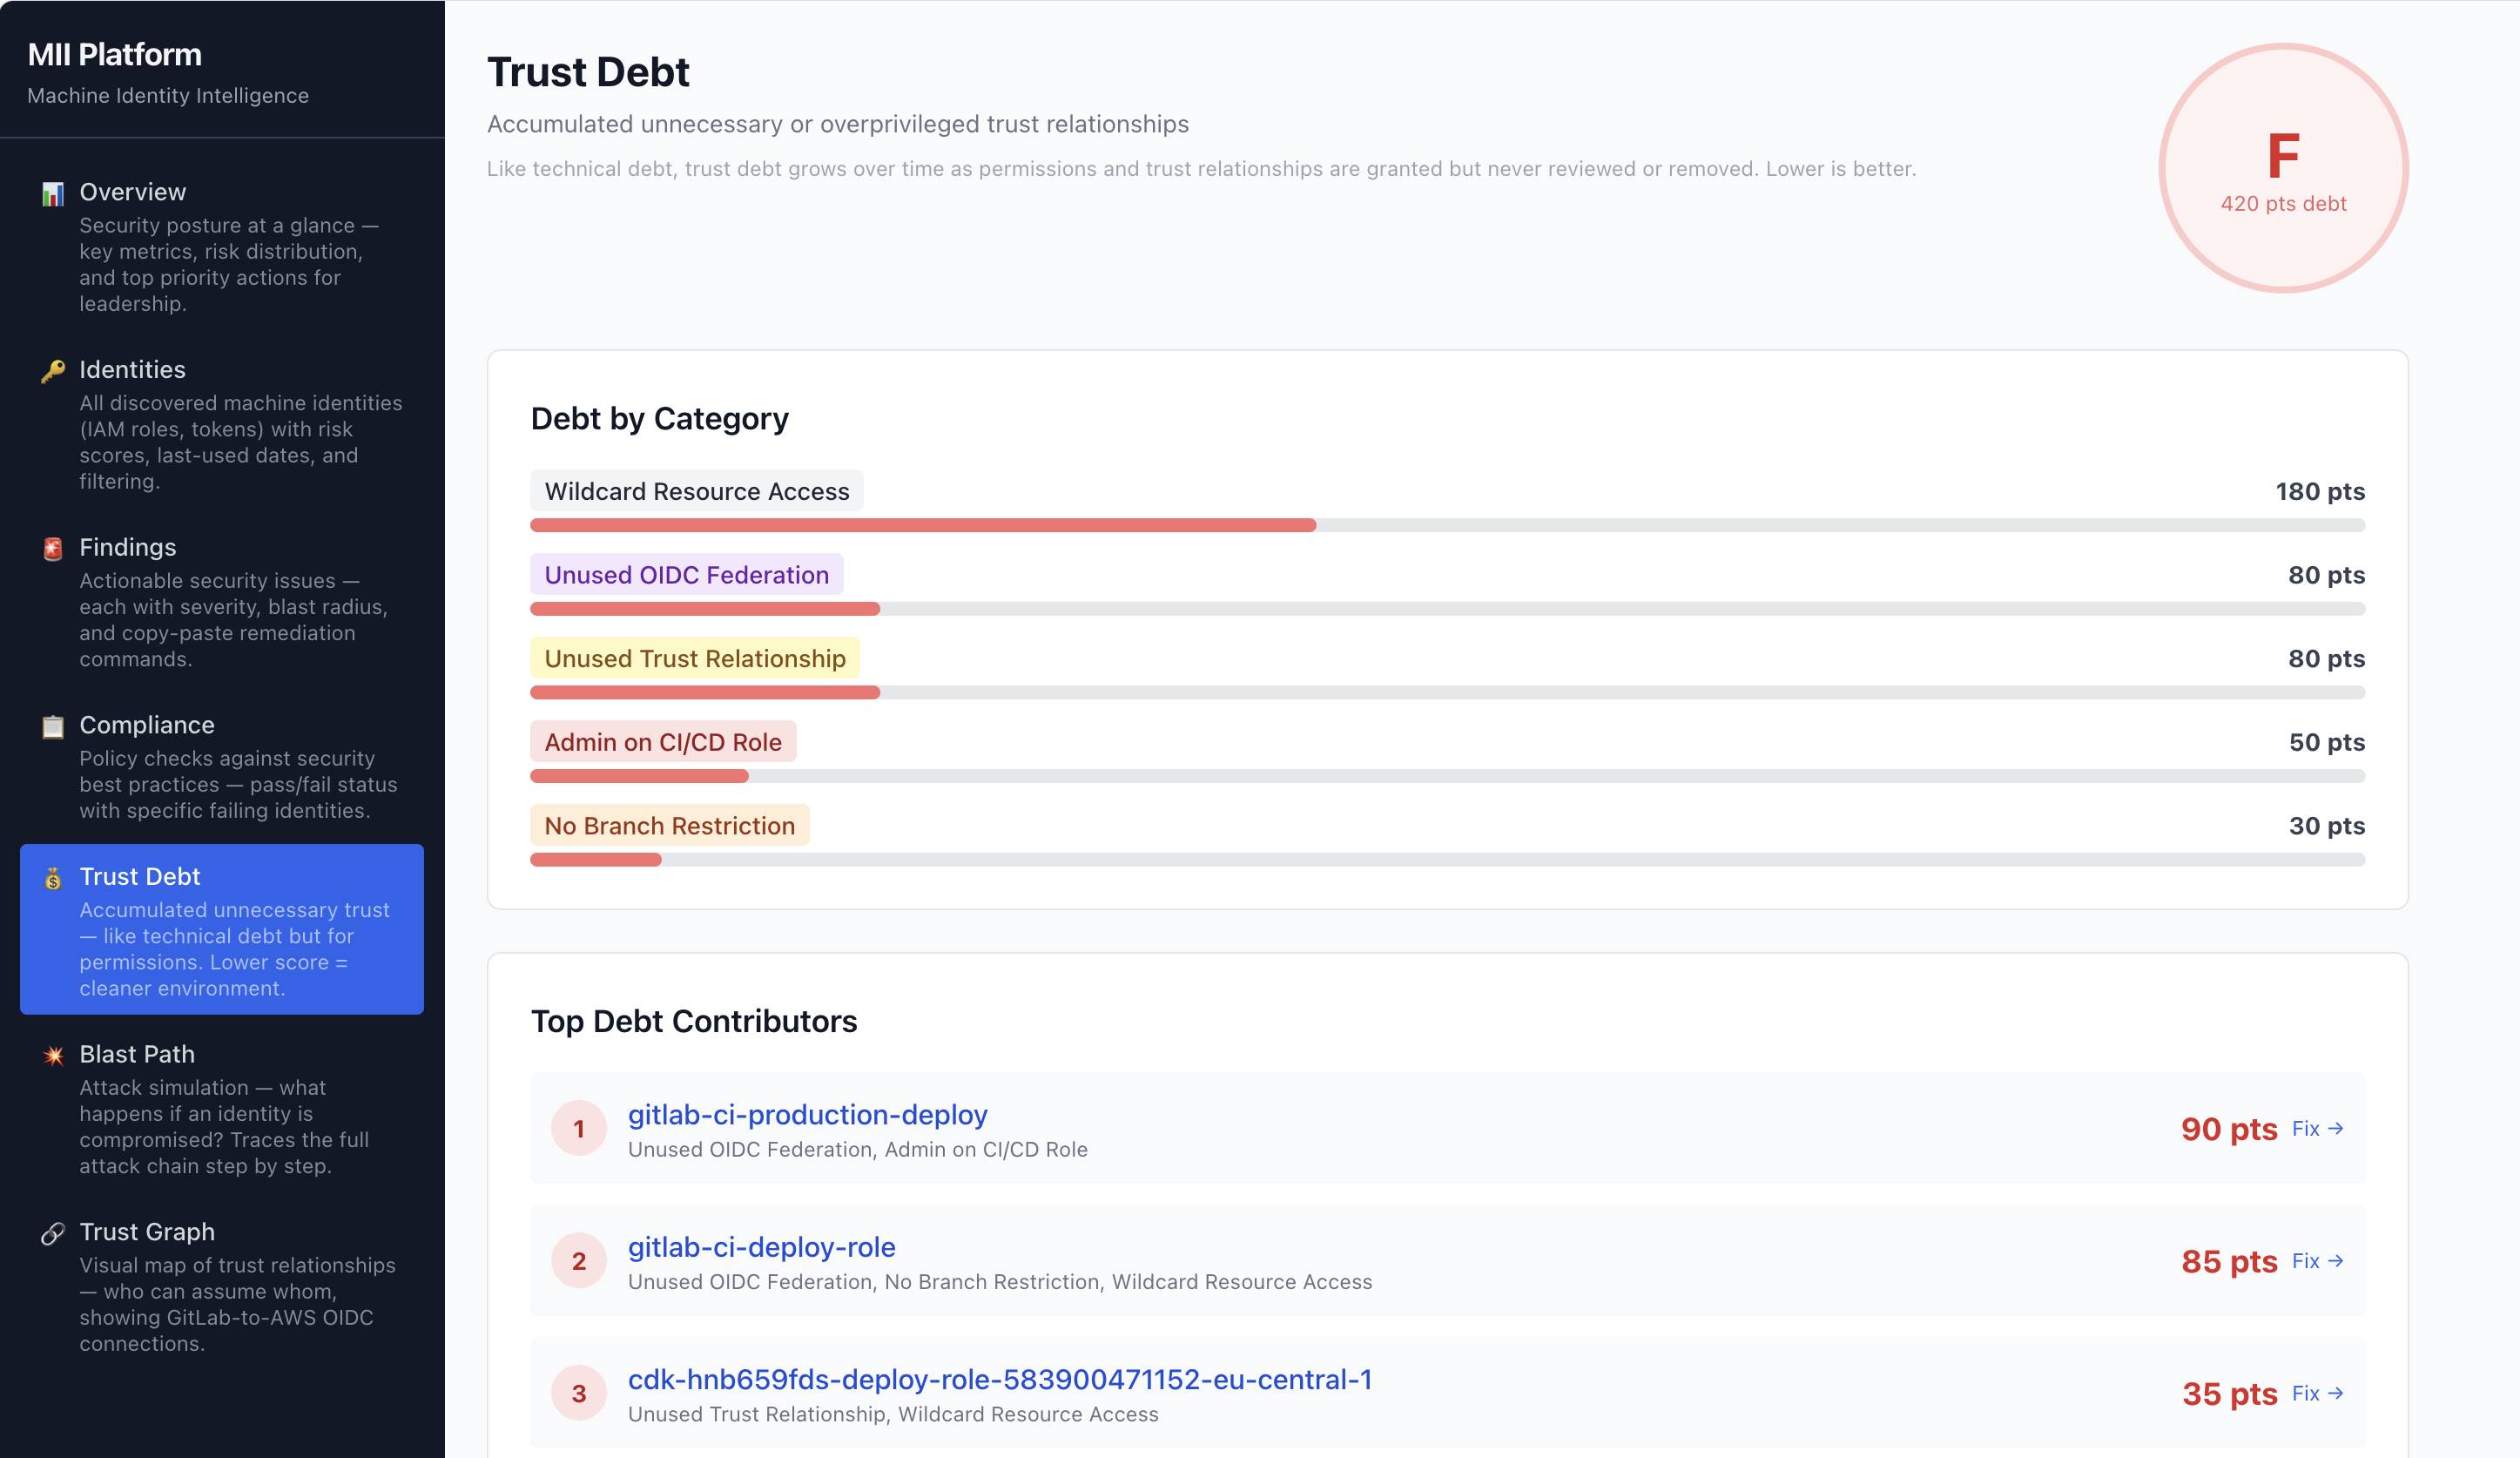Click the Debt by Category heading

point(660,419)
